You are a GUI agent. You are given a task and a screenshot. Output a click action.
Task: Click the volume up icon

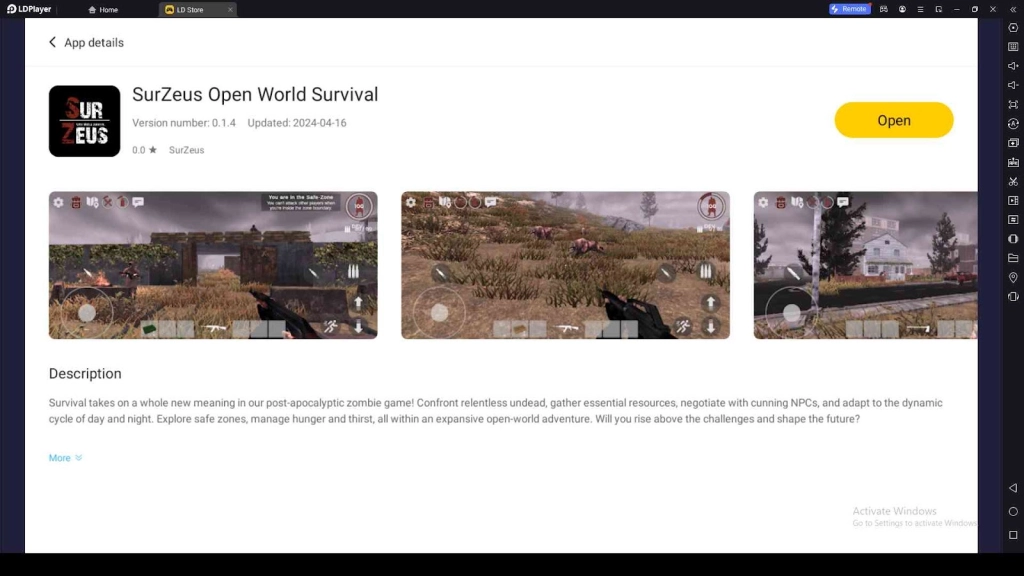tap(1013, 66)
